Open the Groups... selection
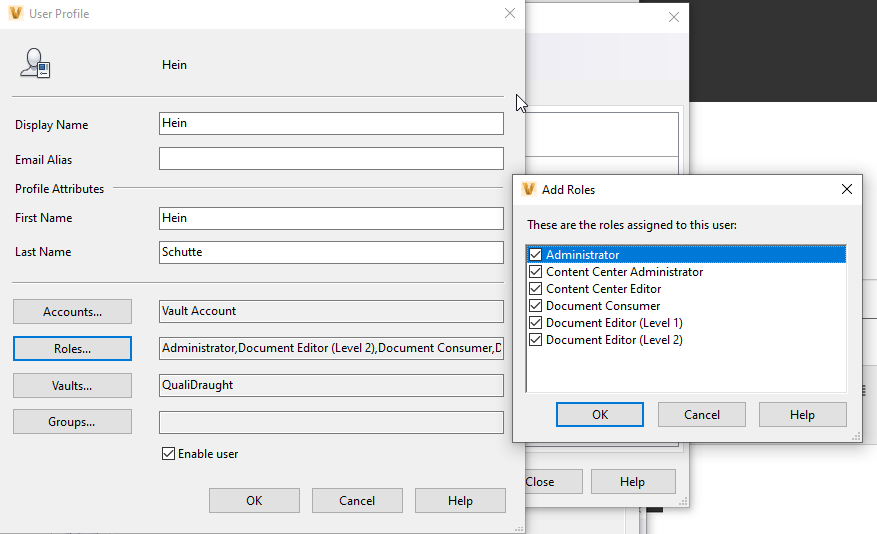877x534 pixels. pos(72,422)
